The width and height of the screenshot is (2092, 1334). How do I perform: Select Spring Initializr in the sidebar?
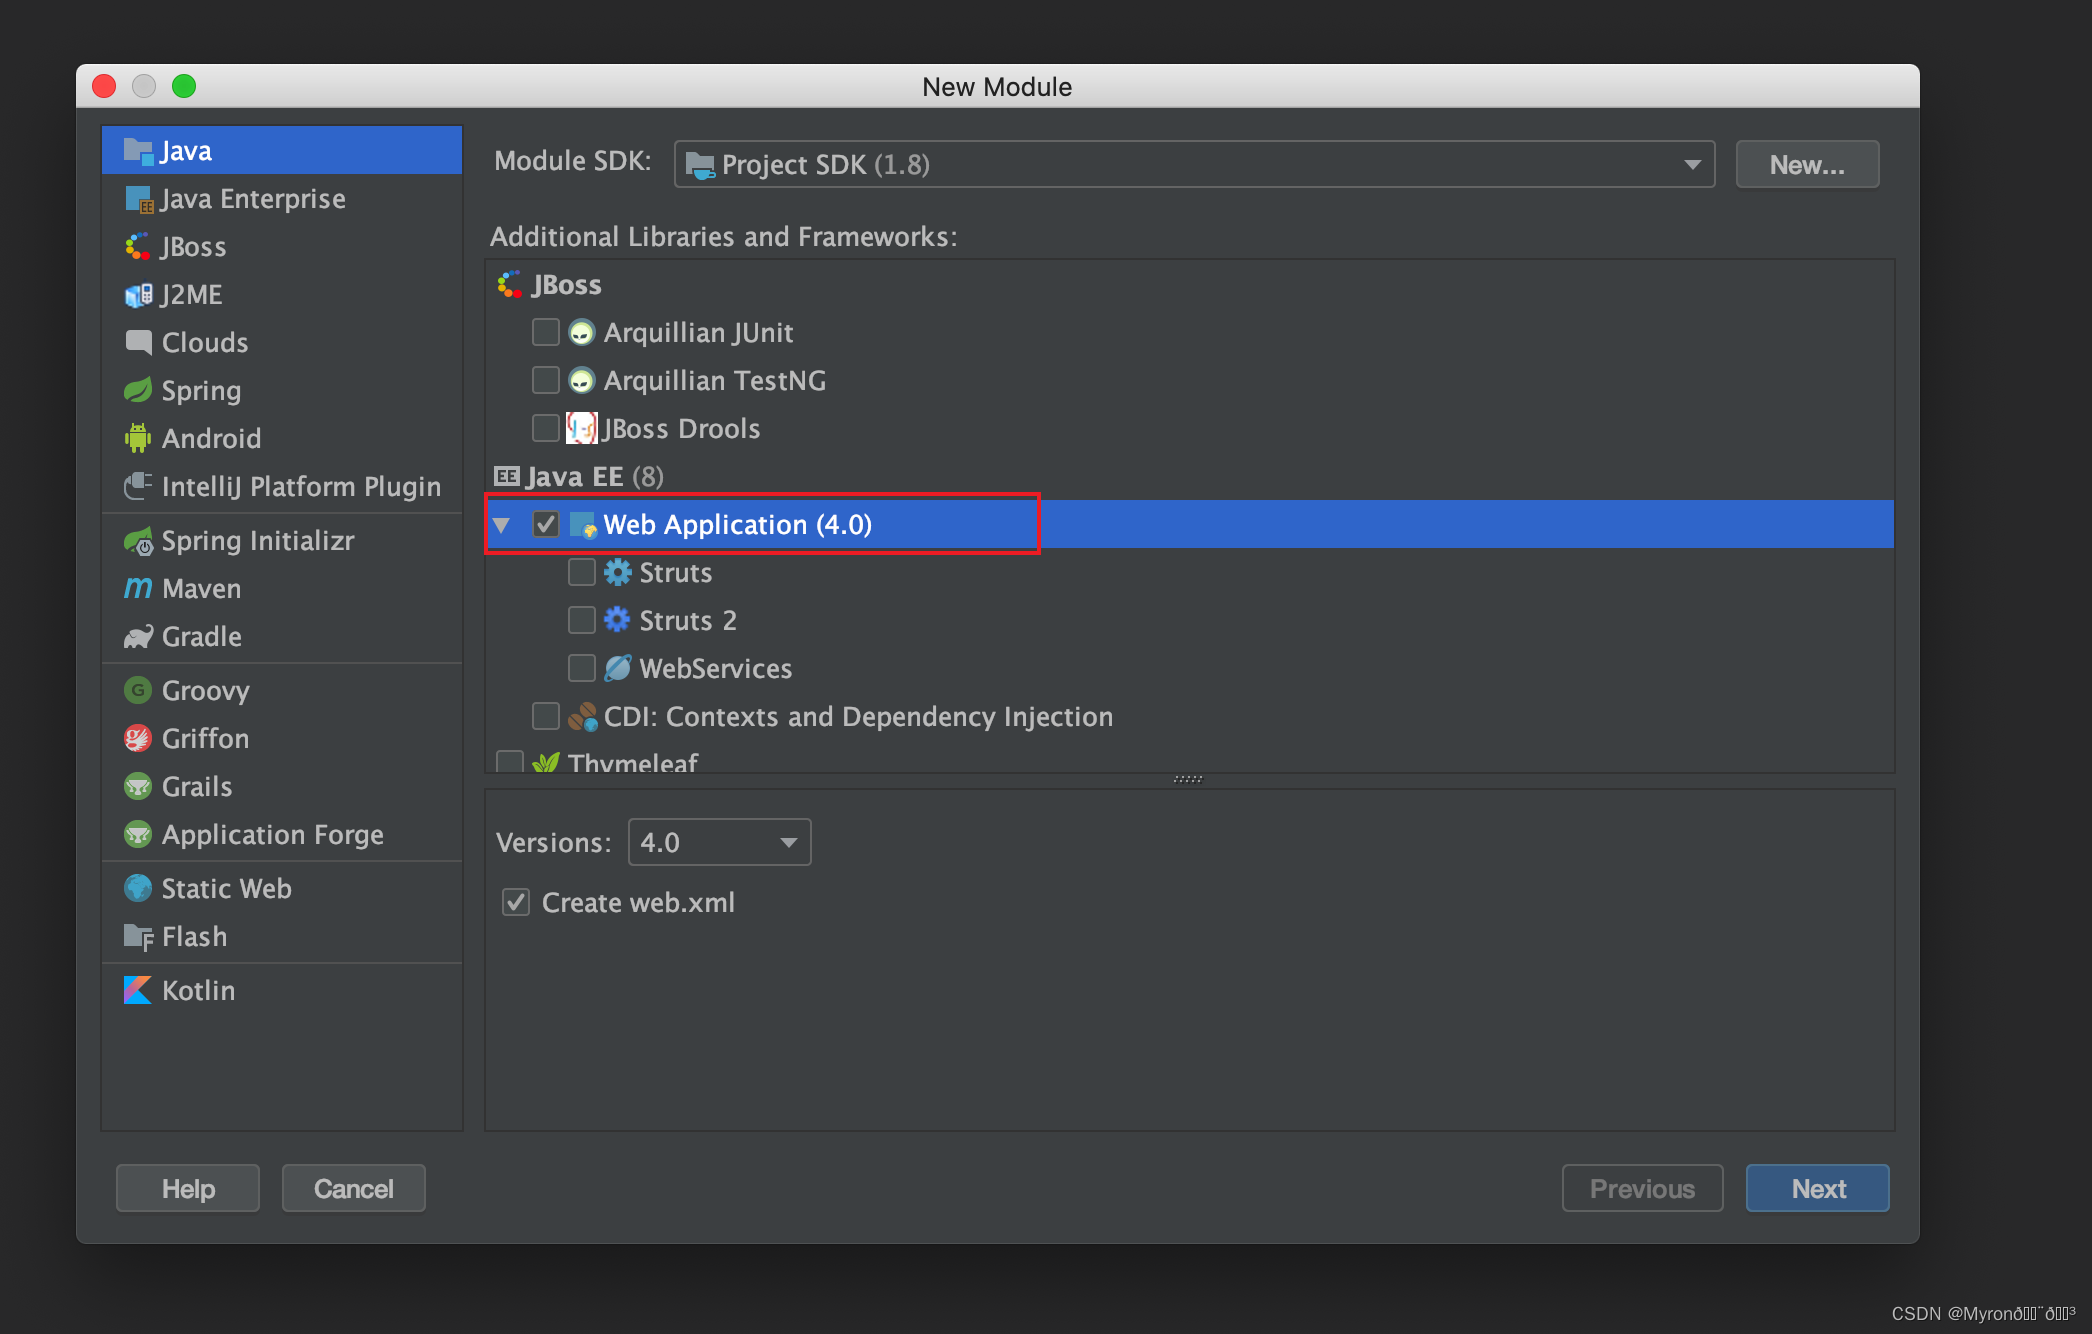click(x=257, y=541)
